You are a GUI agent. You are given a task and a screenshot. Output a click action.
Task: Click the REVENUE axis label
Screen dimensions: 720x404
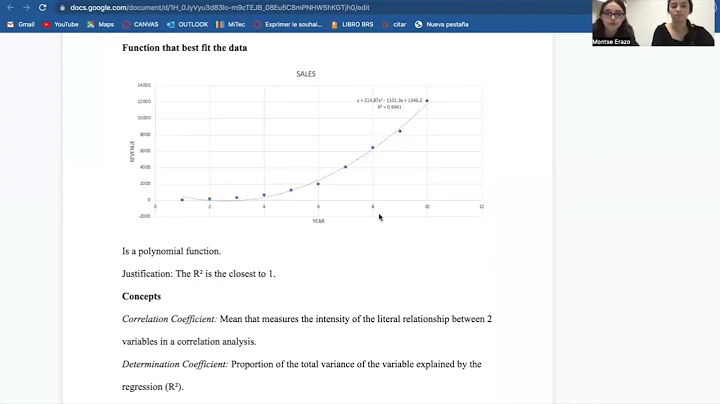132,151
